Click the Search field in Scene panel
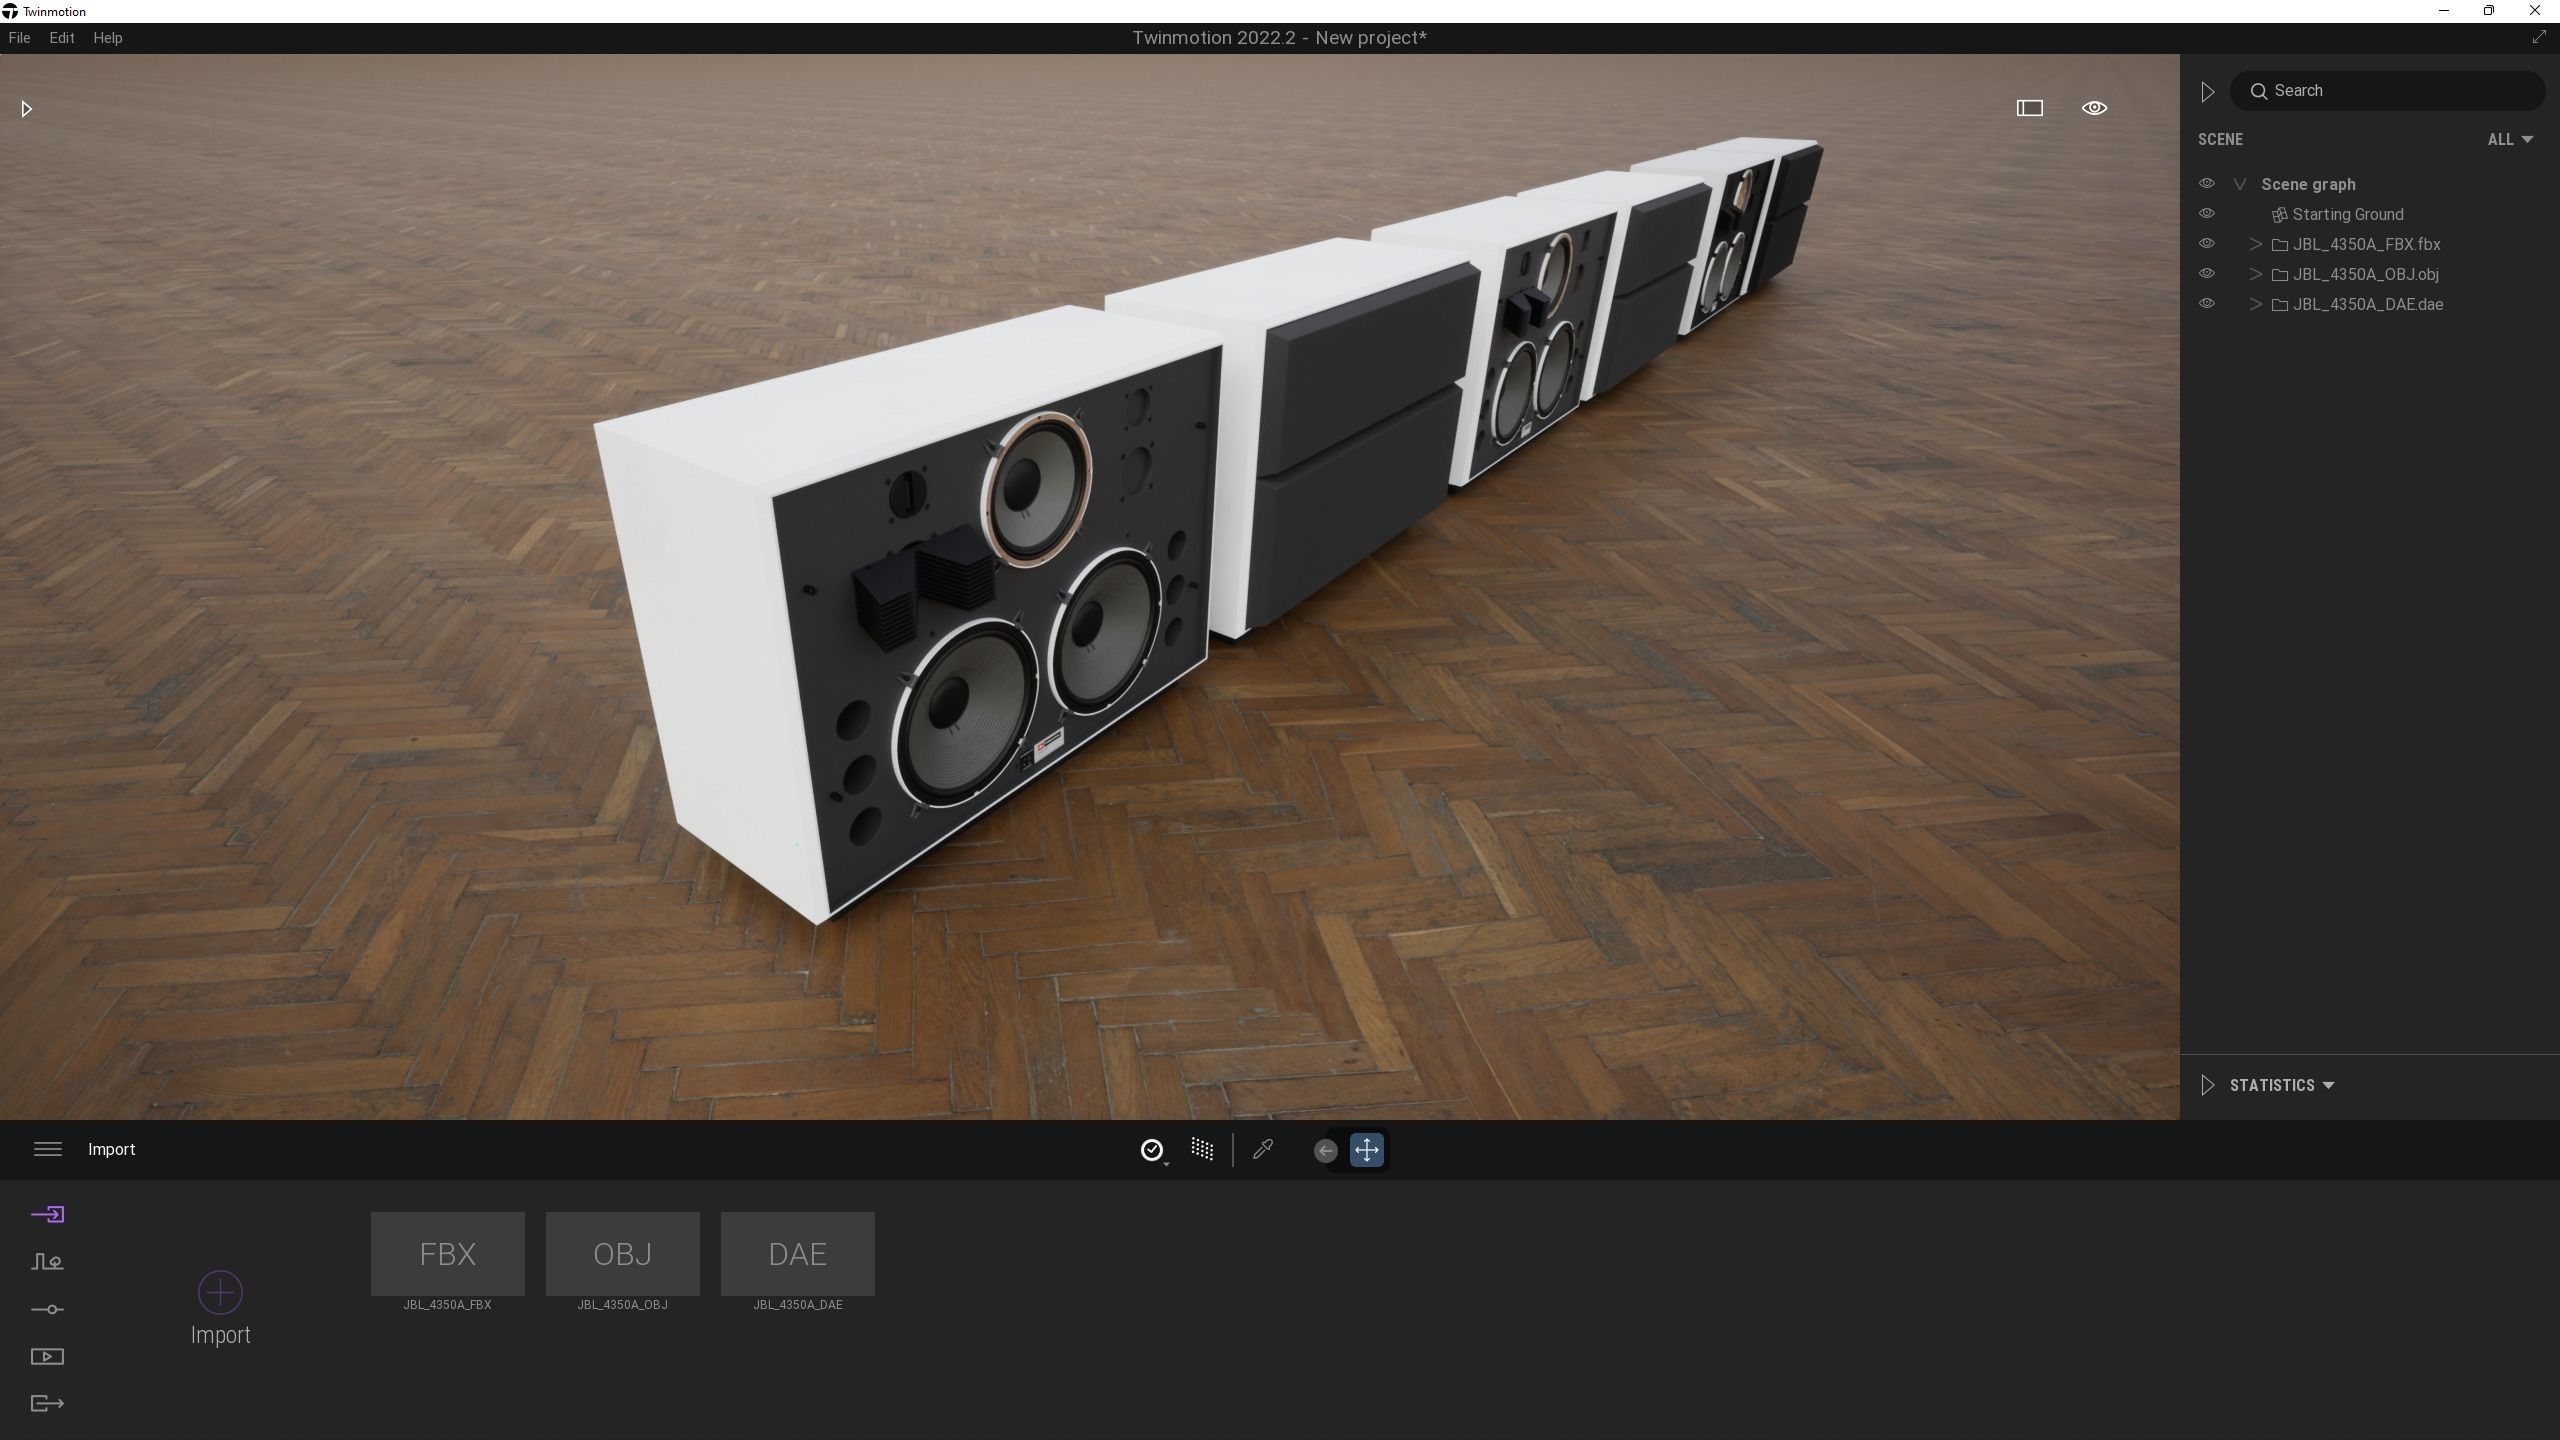2560x1440 pixels. [x=2387, y=91]
